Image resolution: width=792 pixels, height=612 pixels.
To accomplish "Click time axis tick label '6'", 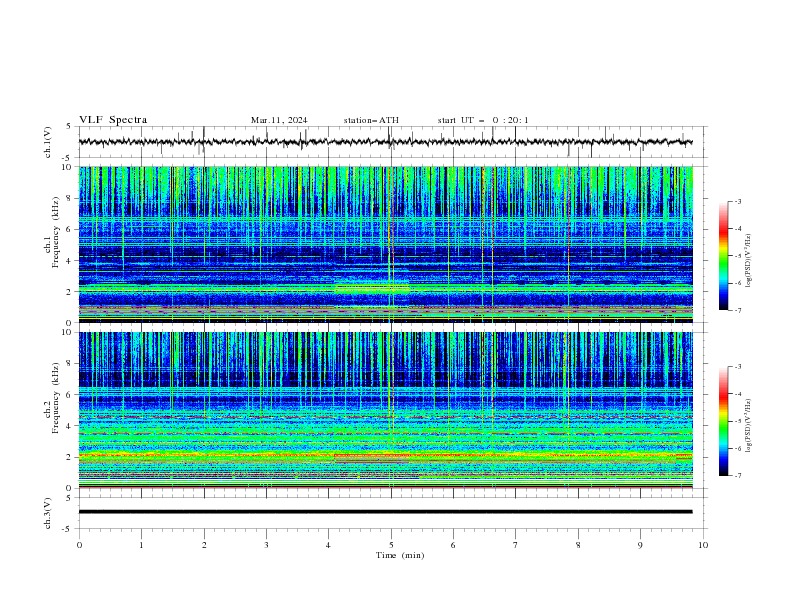I will tap(453, 545).
